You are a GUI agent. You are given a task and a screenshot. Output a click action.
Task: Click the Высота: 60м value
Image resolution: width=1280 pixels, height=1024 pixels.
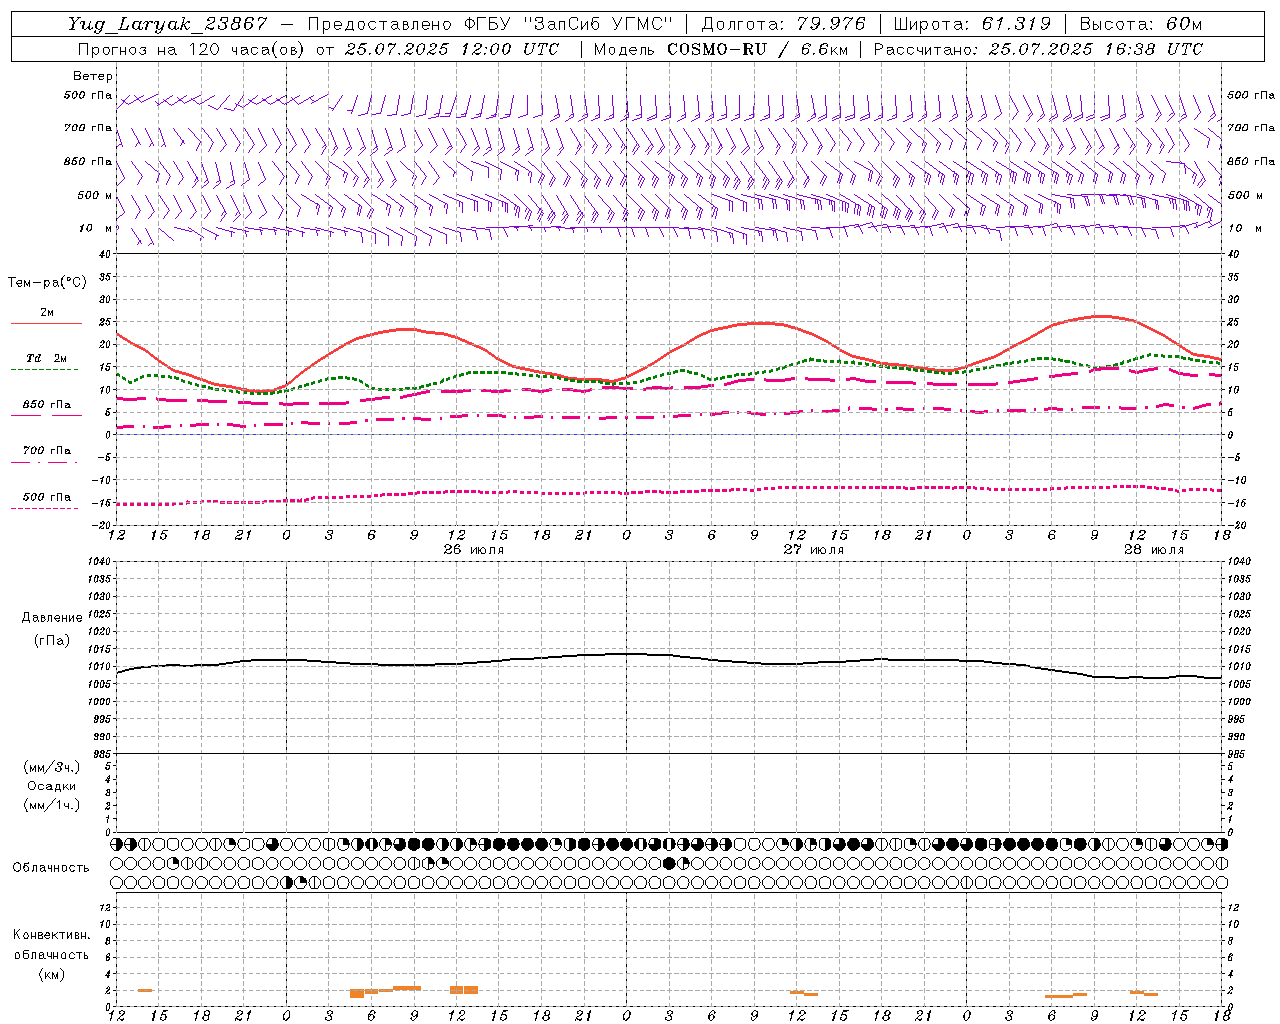pos(1140,24)
